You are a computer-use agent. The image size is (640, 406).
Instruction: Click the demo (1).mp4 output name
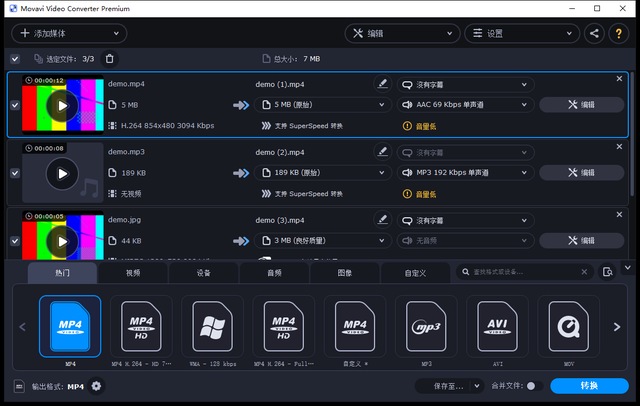point(280,84)
